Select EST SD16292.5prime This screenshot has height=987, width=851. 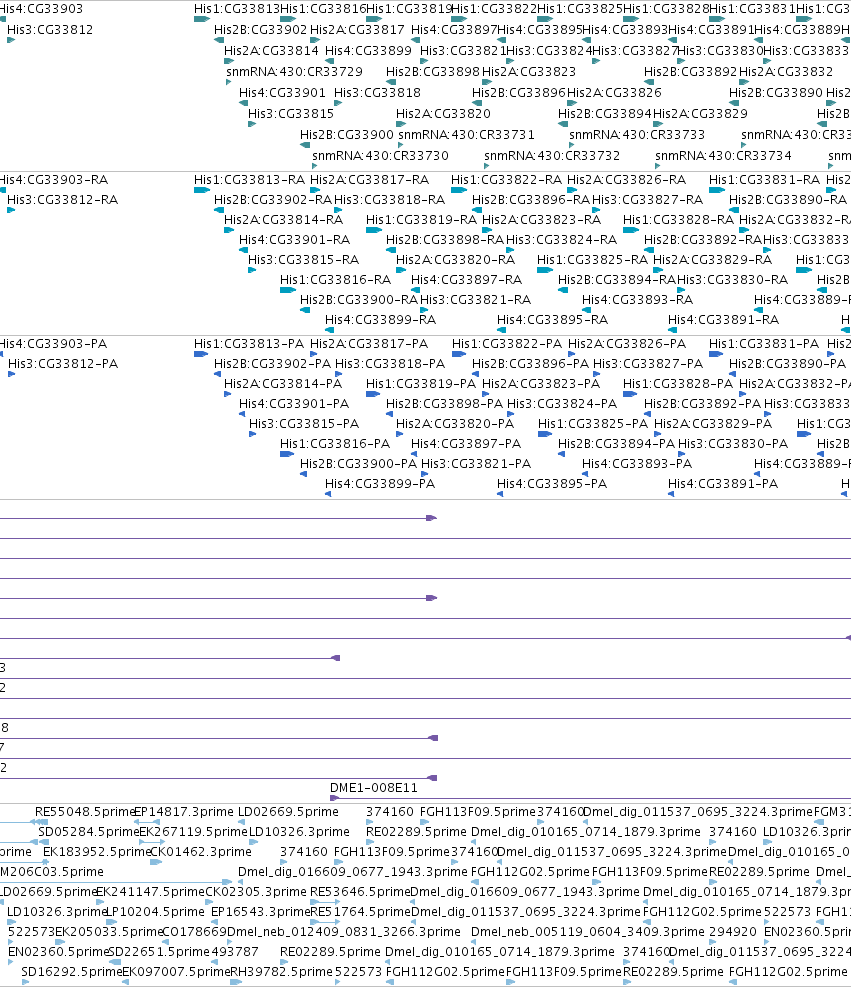point(72,971)
